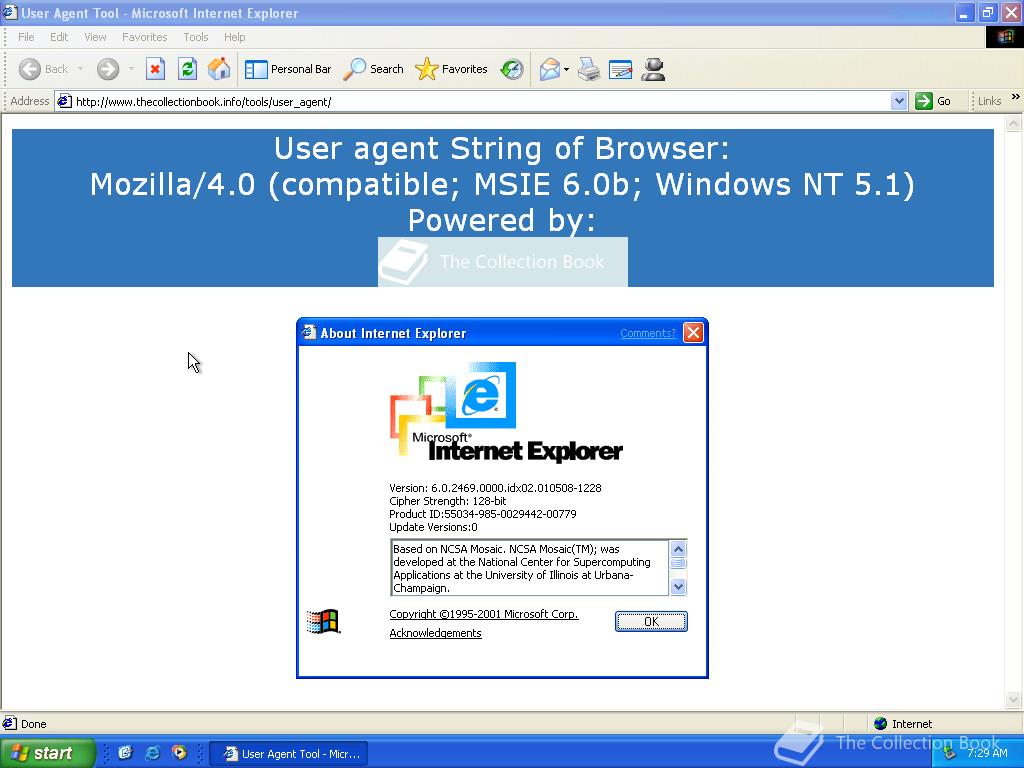Screen dimensions: 1024x768
Task: Click the Forward arrow toolbar button
Action: pos(108,69)
